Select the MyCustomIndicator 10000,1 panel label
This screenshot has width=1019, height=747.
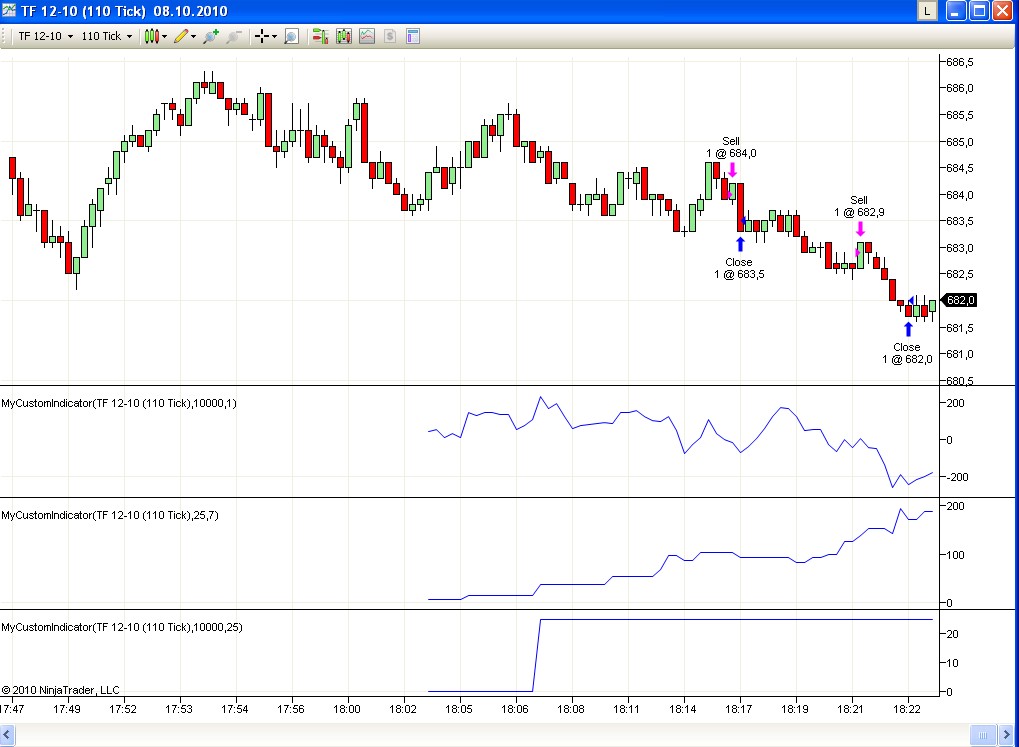coord(119,403)
